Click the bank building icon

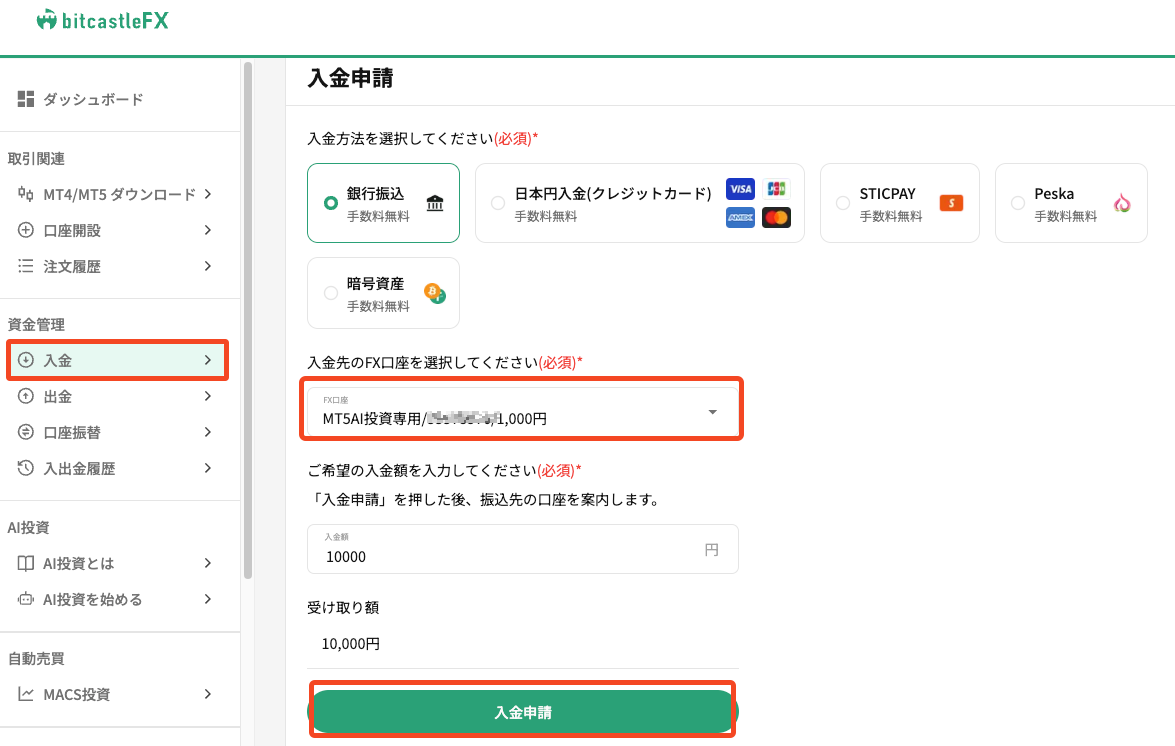pos(435,203)
